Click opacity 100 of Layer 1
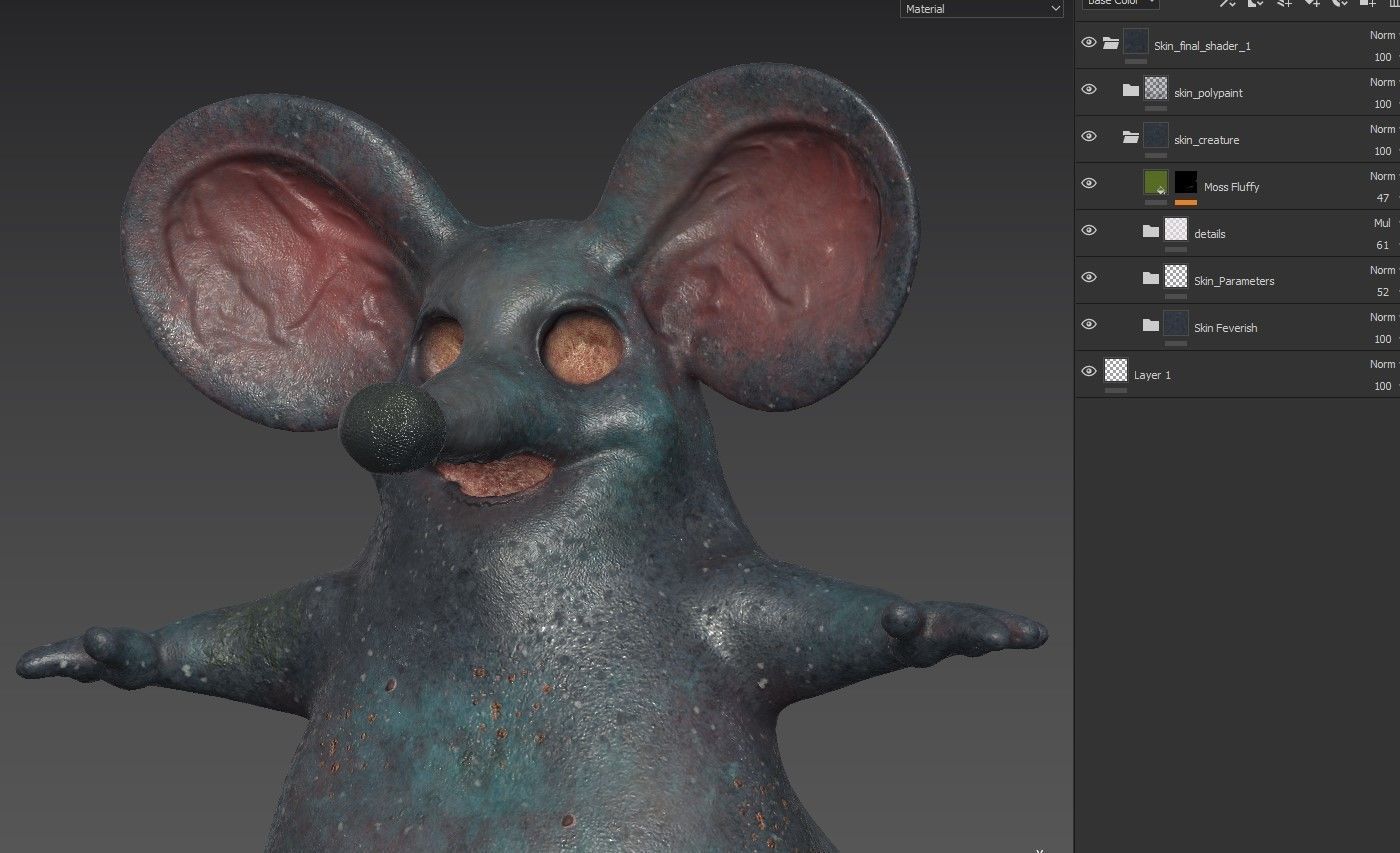Image resolution: width=1400 pixels, height=853 pixels. (1383, 386)
